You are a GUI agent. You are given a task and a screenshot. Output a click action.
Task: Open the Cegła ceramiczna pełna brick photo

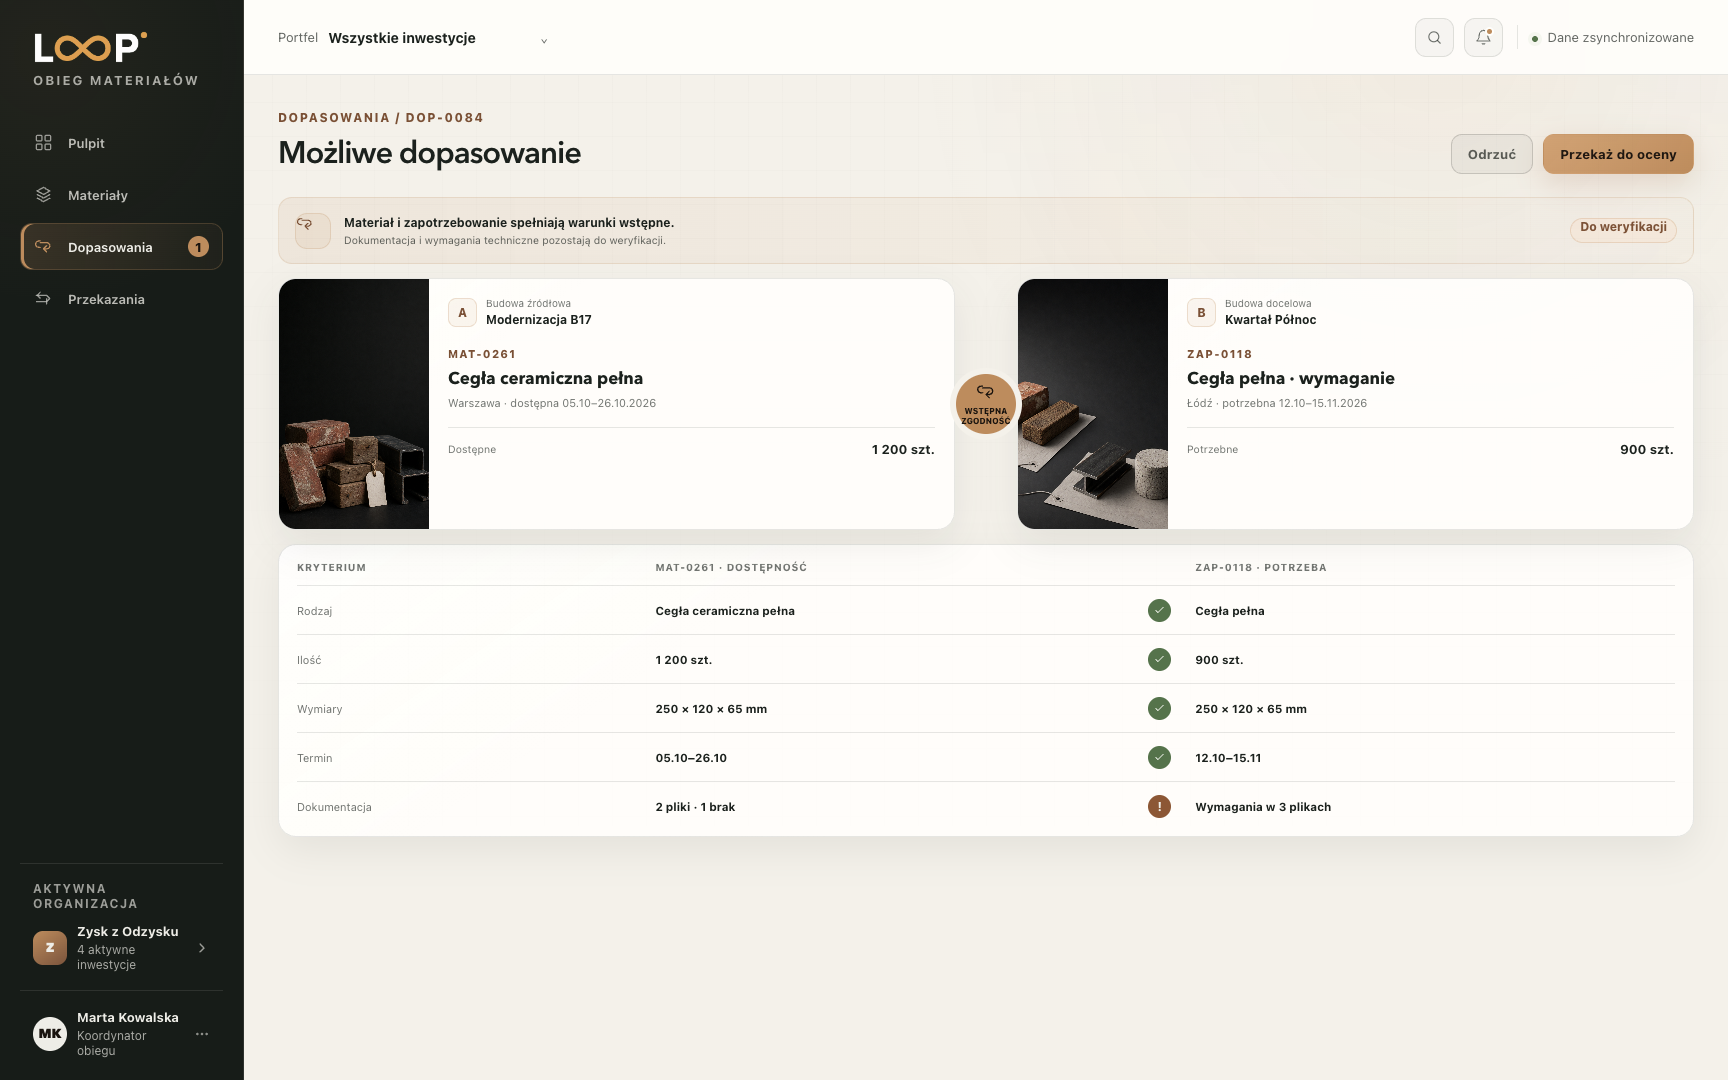tap(354, 404)
